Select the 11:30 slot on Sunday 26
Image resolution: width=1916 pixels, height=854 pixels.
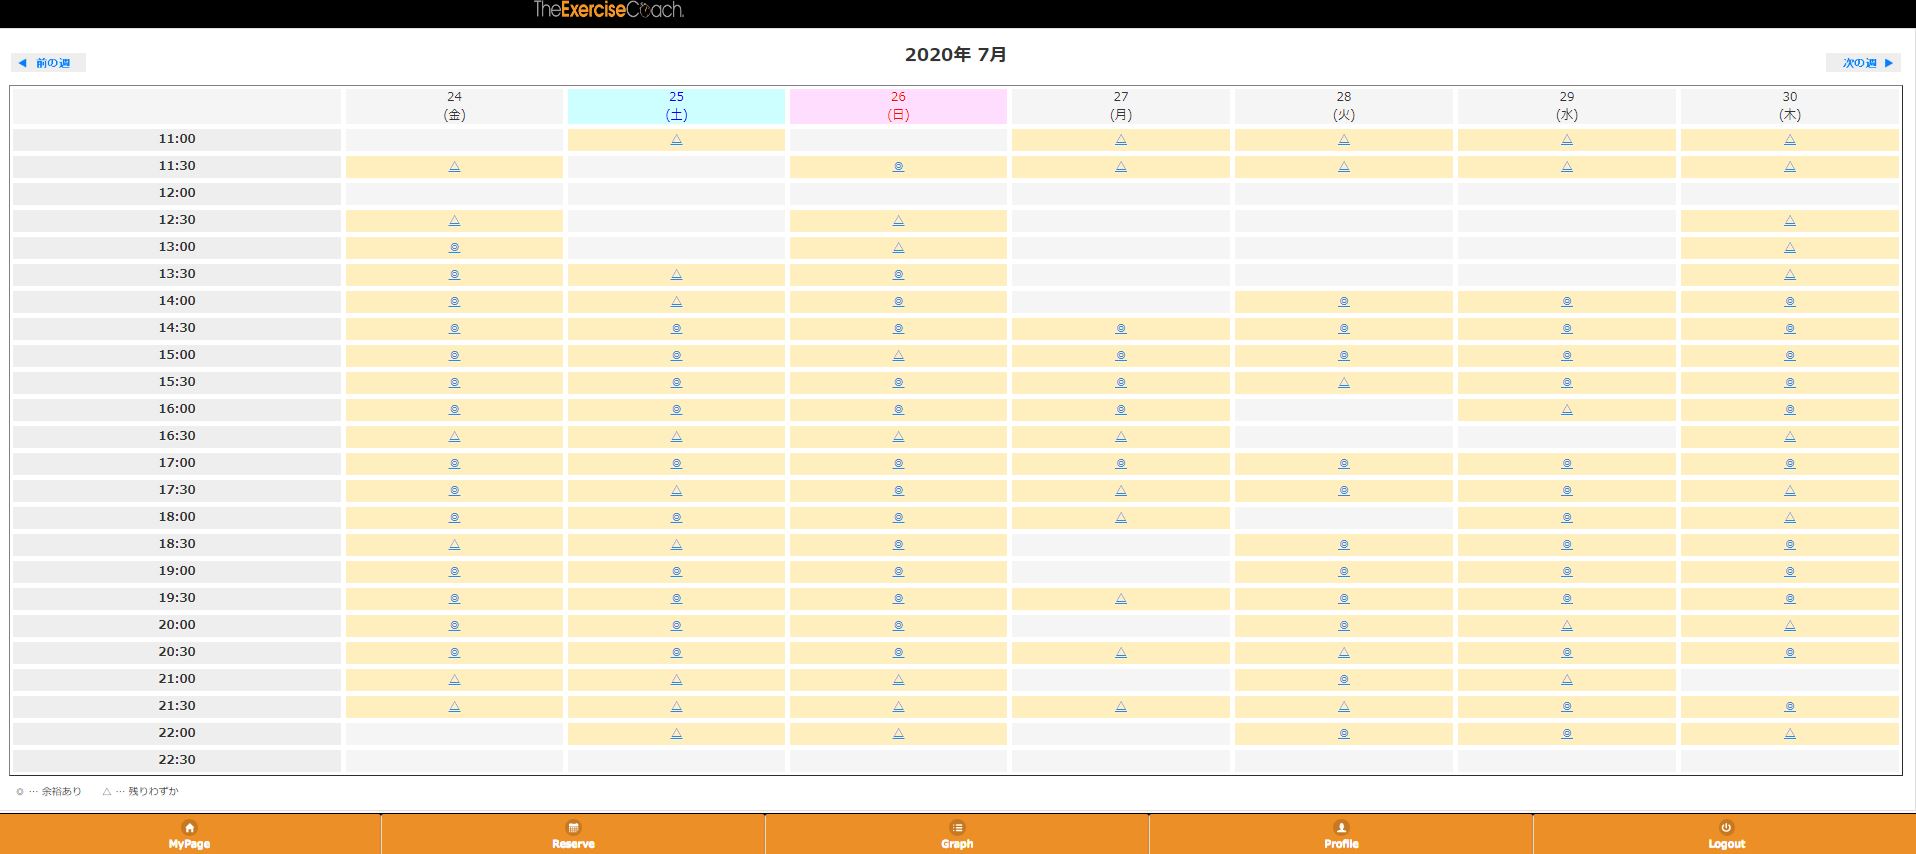pos(898,167)
